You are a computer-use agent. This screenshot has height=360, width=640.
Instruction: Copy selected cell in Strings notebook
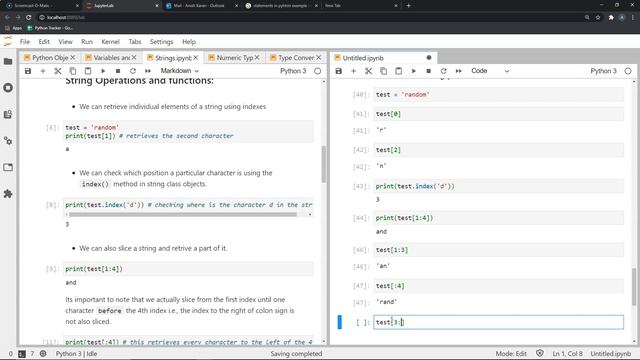pos(73,71)
